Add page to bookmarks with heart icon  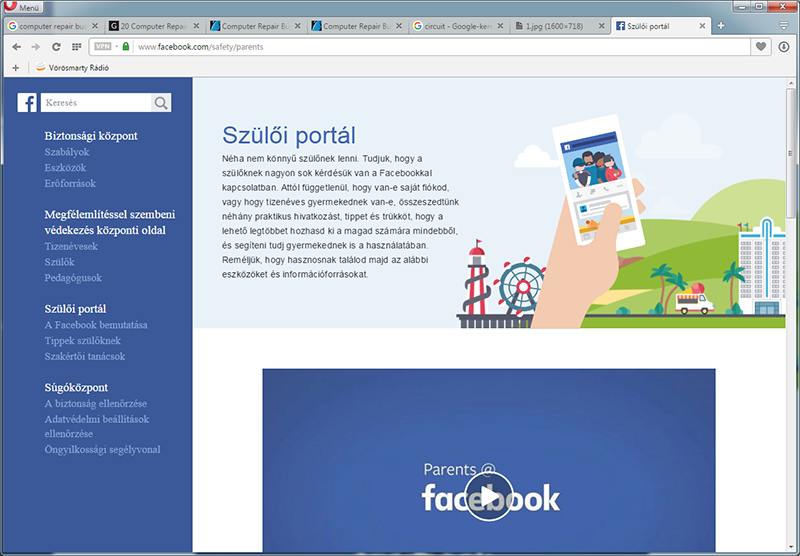761,47
